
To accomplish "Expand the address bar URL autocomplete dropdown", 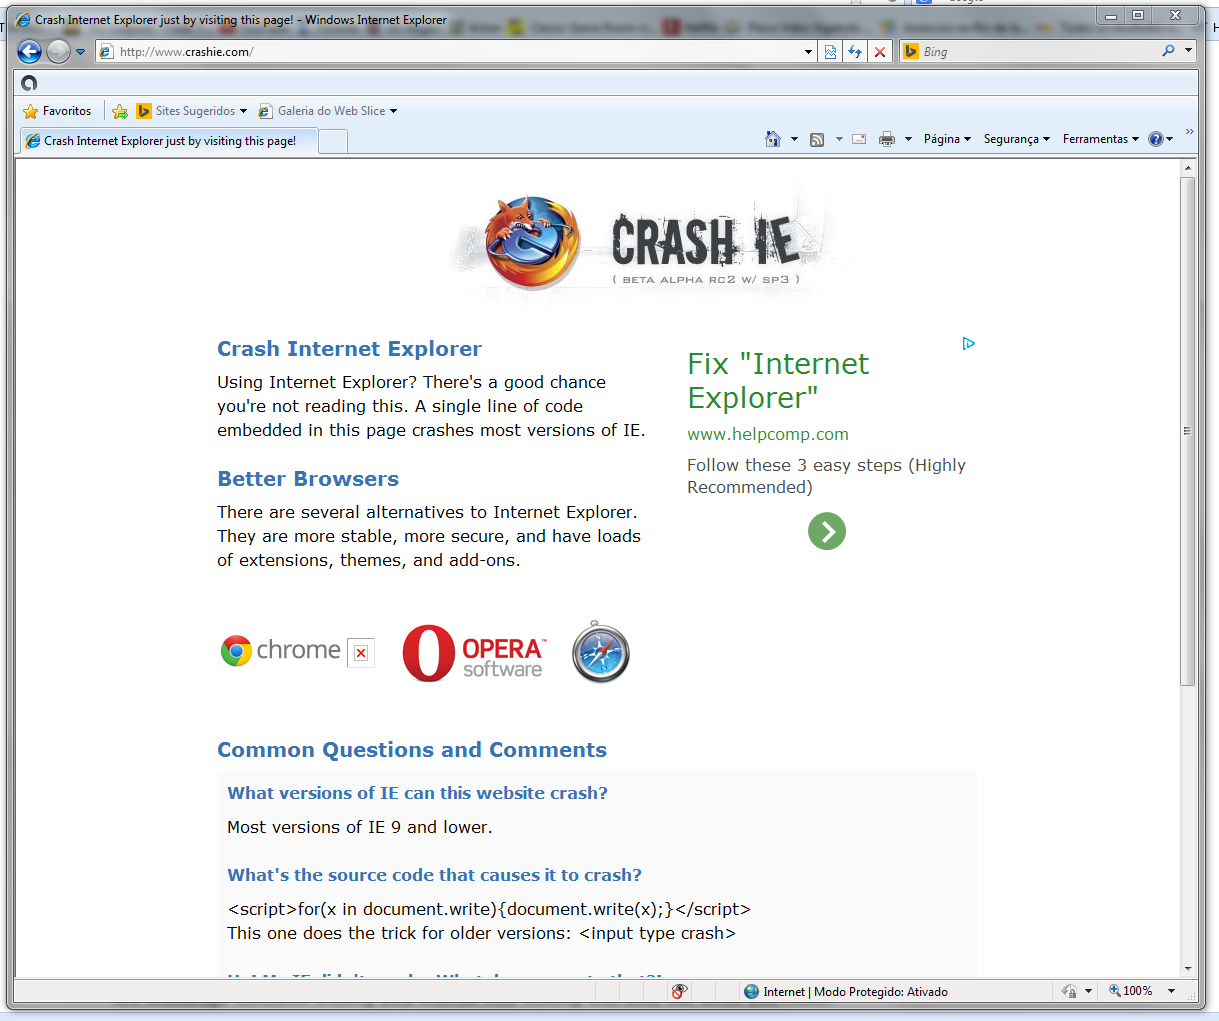I will (x=808, y=52).
